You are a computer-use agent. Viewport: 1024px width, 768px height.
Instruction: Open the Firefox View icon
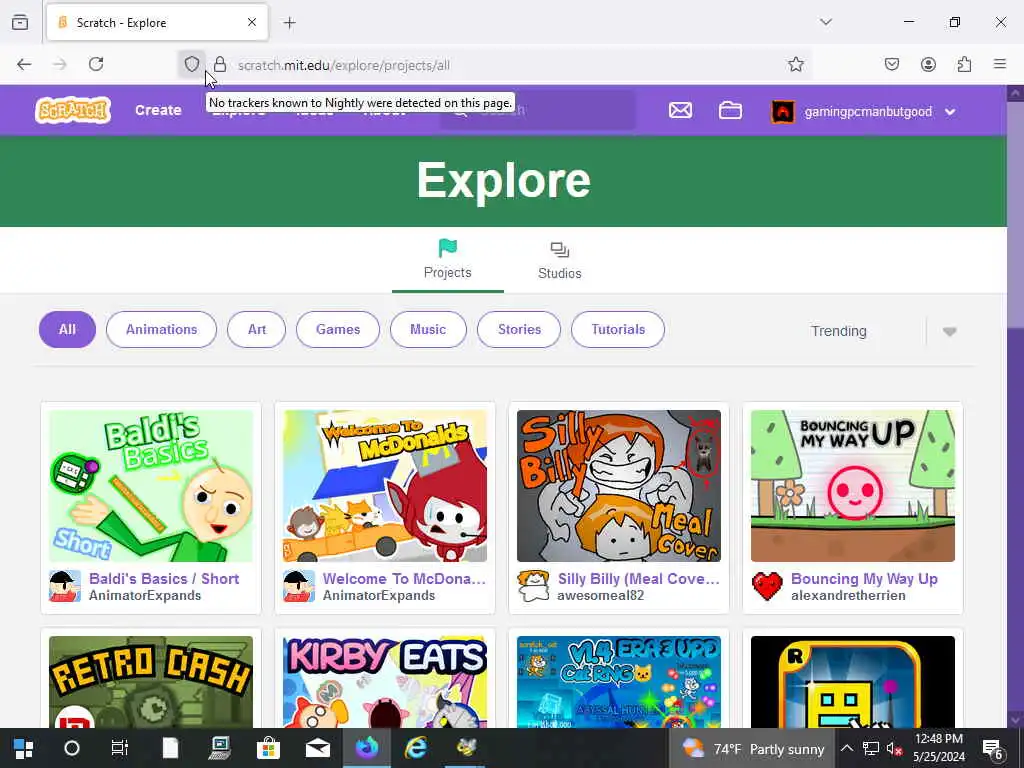pos(20,22)
